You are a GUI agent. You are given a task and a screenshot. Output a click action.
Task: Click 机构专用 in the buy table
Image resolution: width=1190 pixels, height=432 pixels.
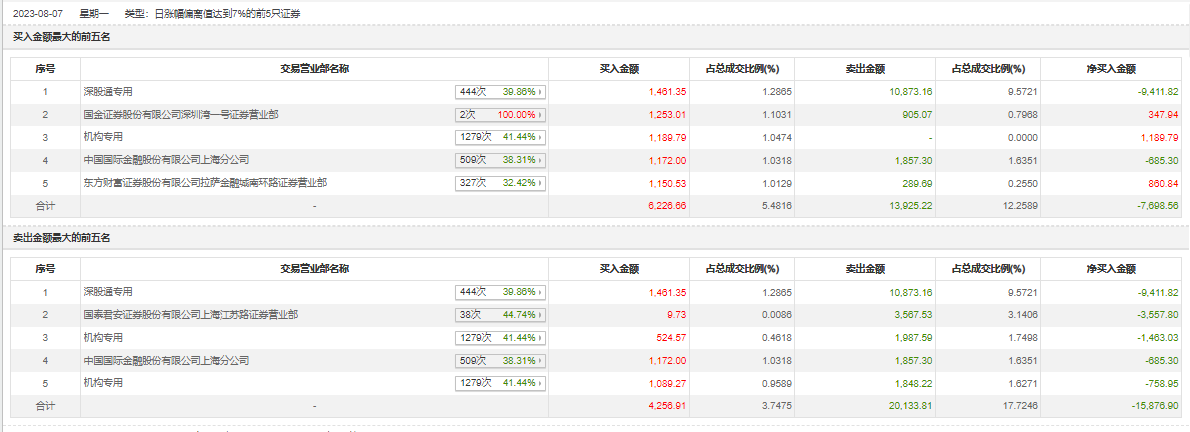tap(103, 137)
